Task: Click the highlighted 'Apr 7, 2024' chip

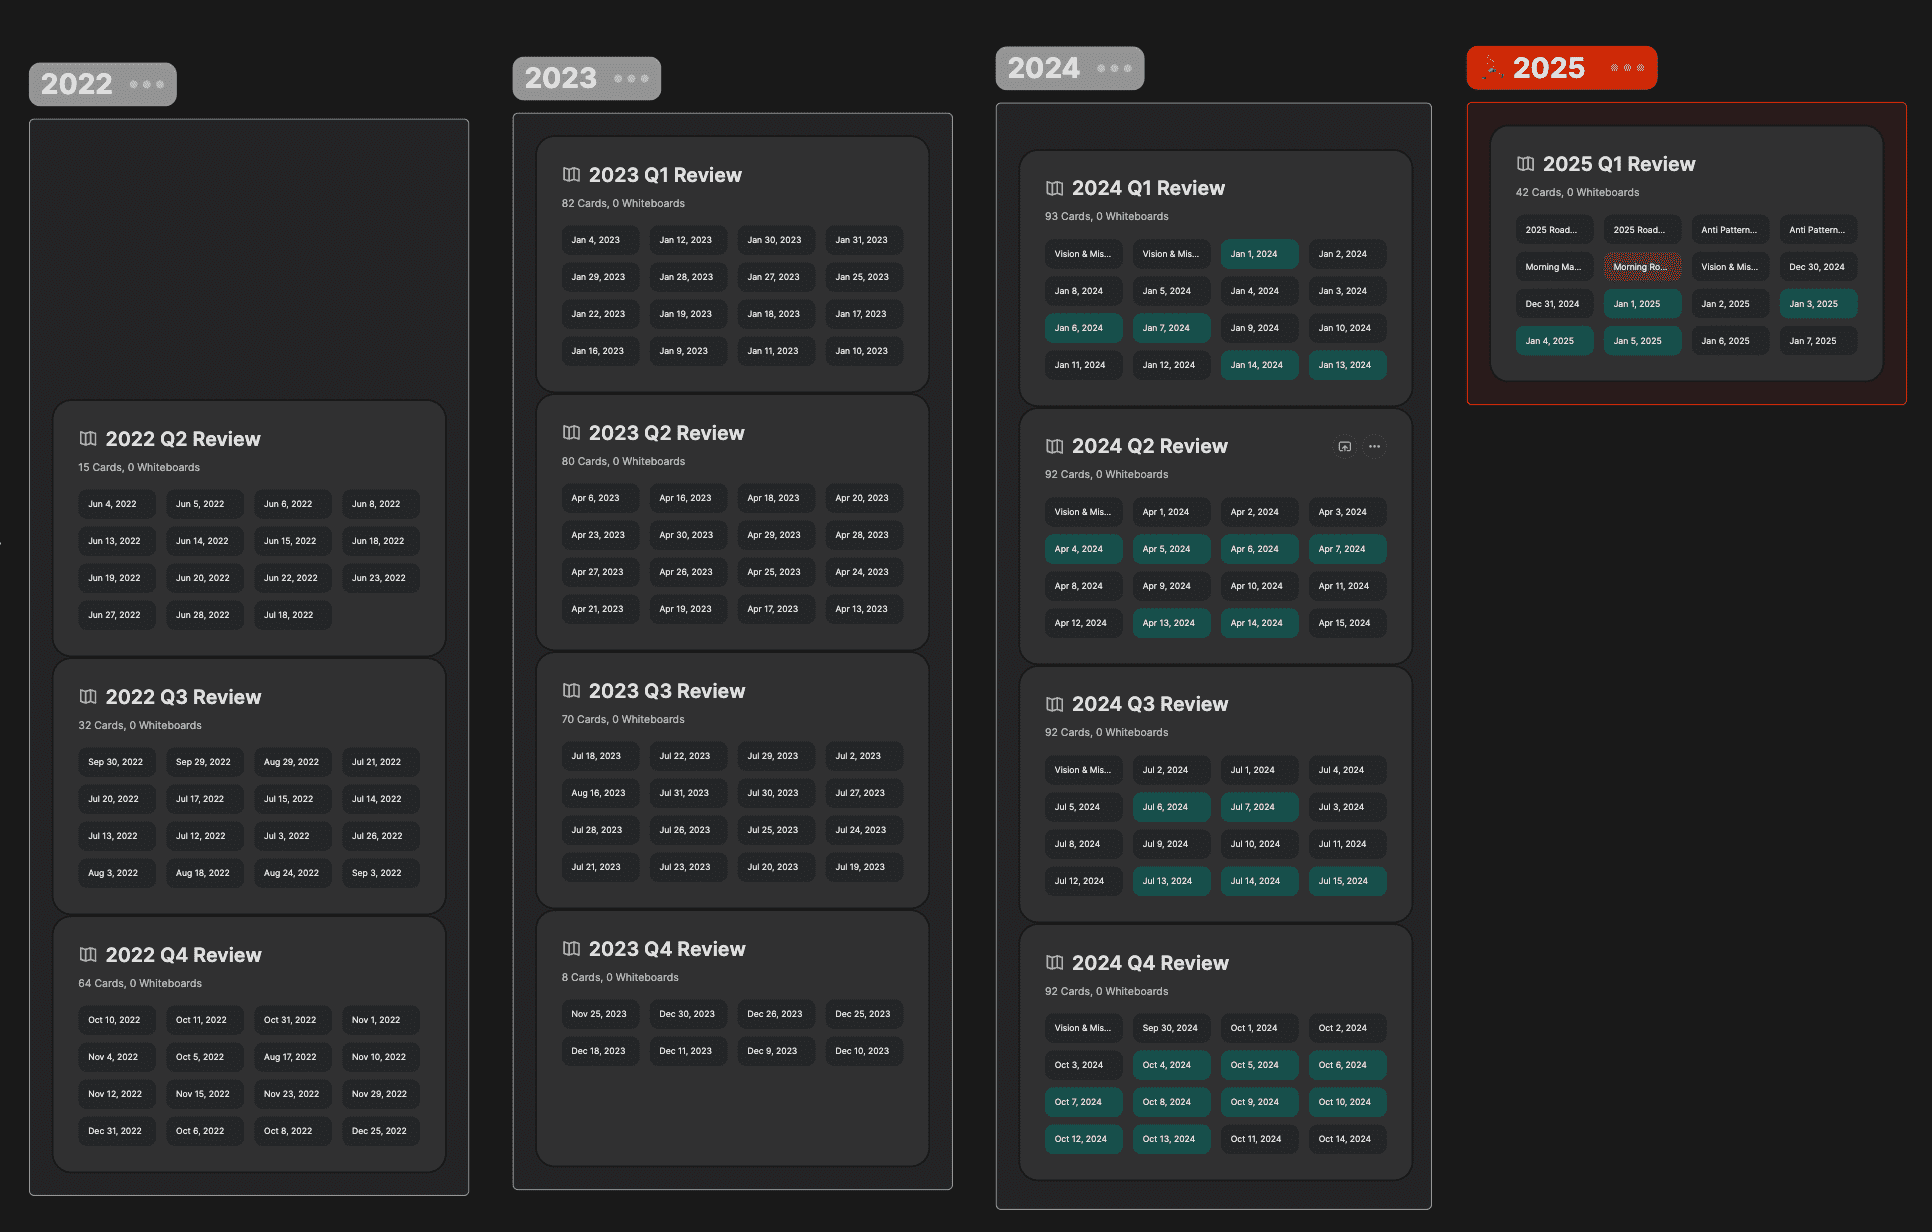Action: point(1347,549)
